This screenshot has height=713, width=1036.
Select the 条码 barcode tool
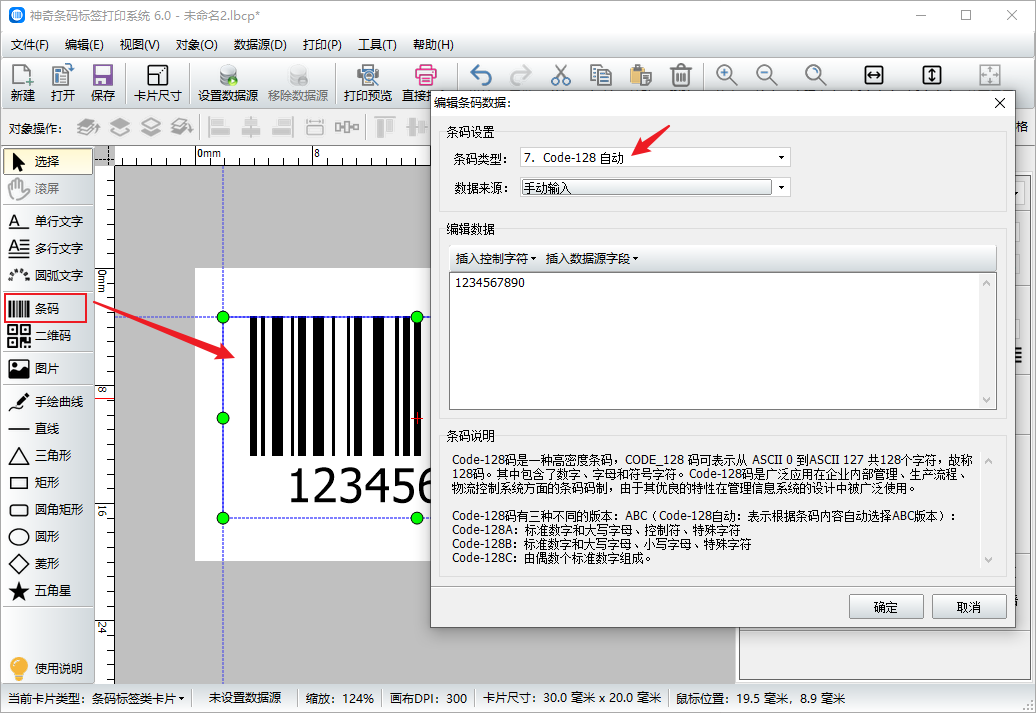pyautogui.click(x=46, y=309)
